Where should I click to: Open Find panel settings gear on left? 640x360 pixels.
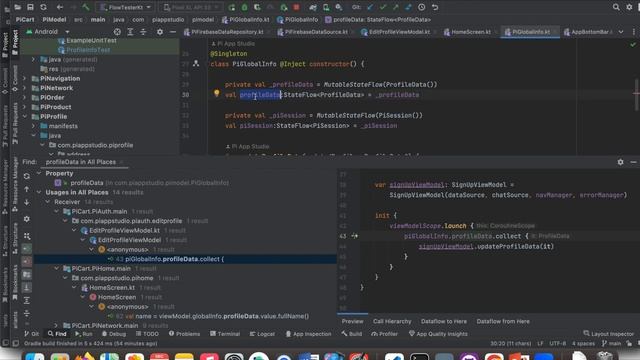tap(27, 219)
